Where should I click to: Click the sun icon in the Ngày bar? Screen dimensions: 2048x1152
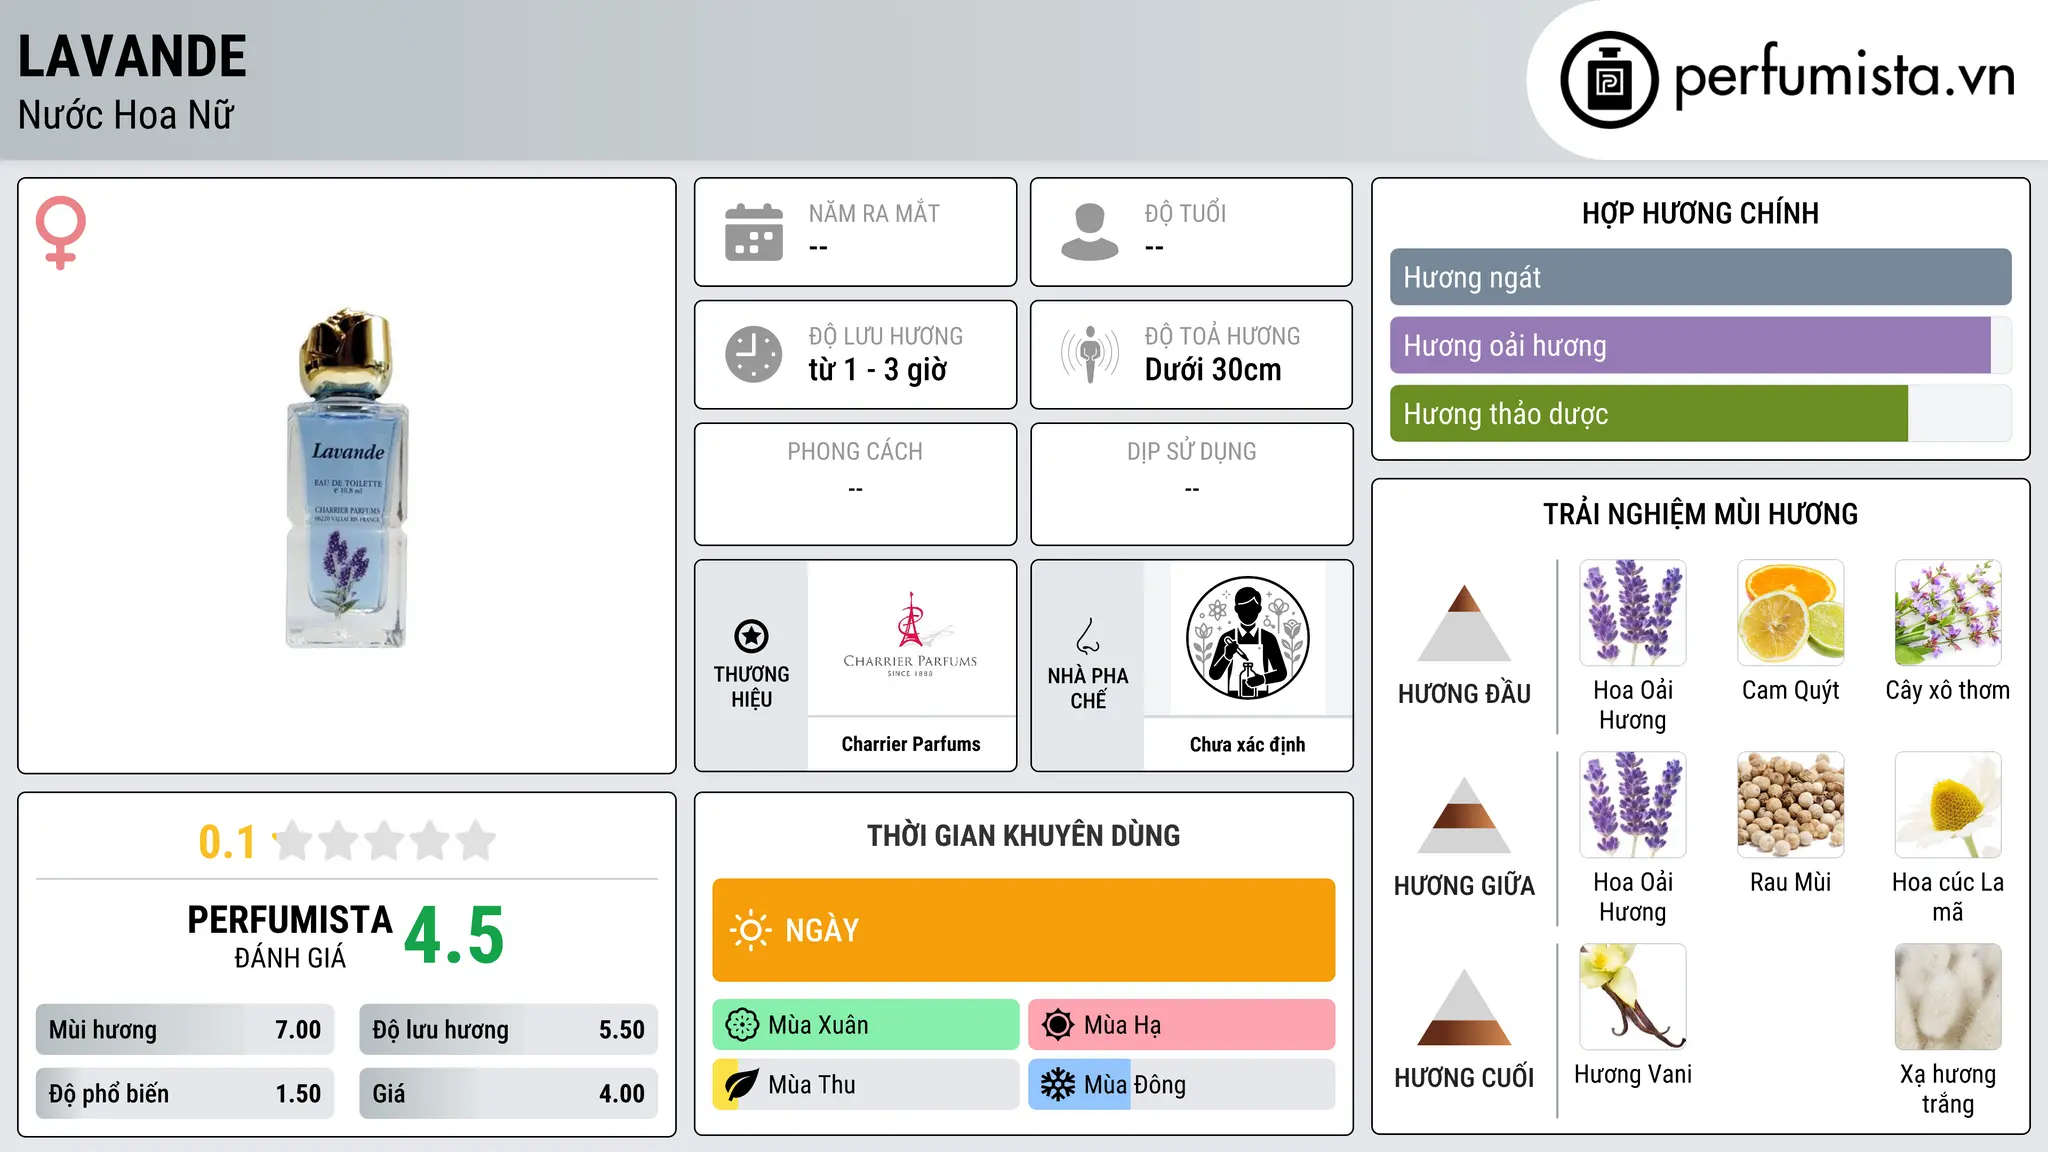click(x=750, y=930)
